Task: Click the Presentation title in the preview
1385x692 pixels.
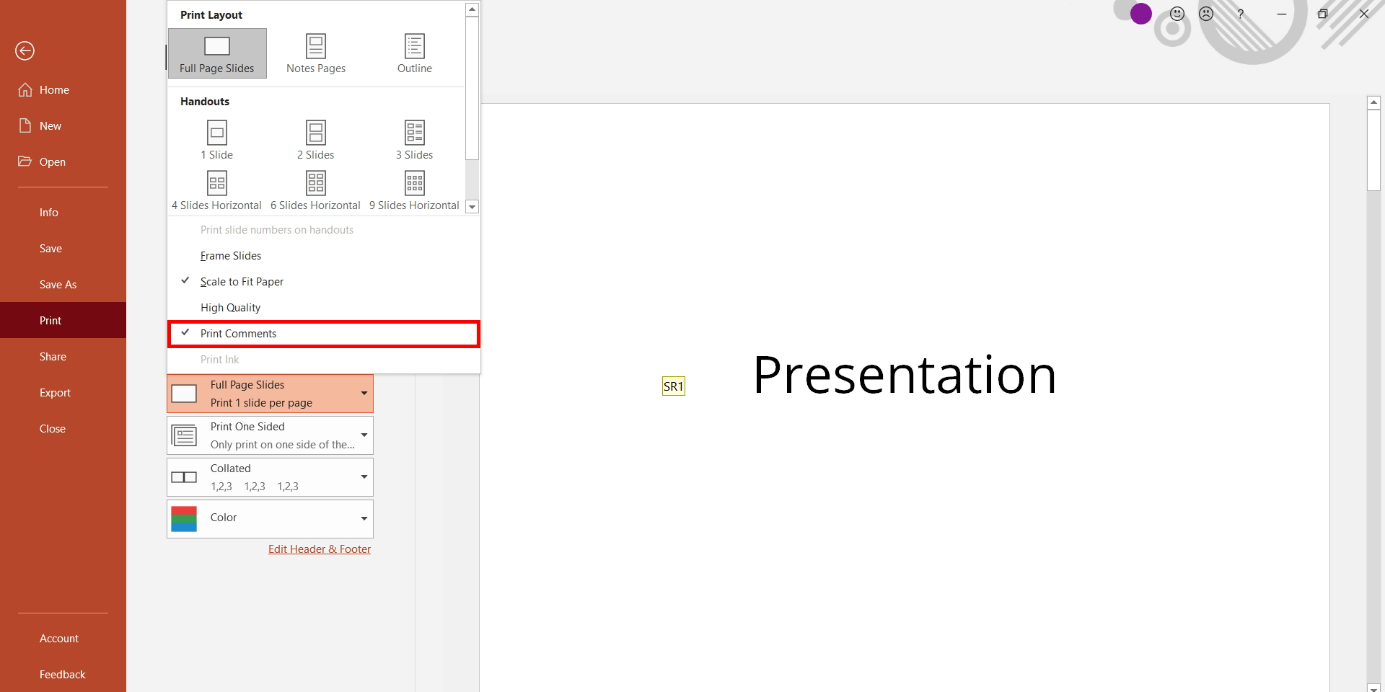Action: click(904, 375)
